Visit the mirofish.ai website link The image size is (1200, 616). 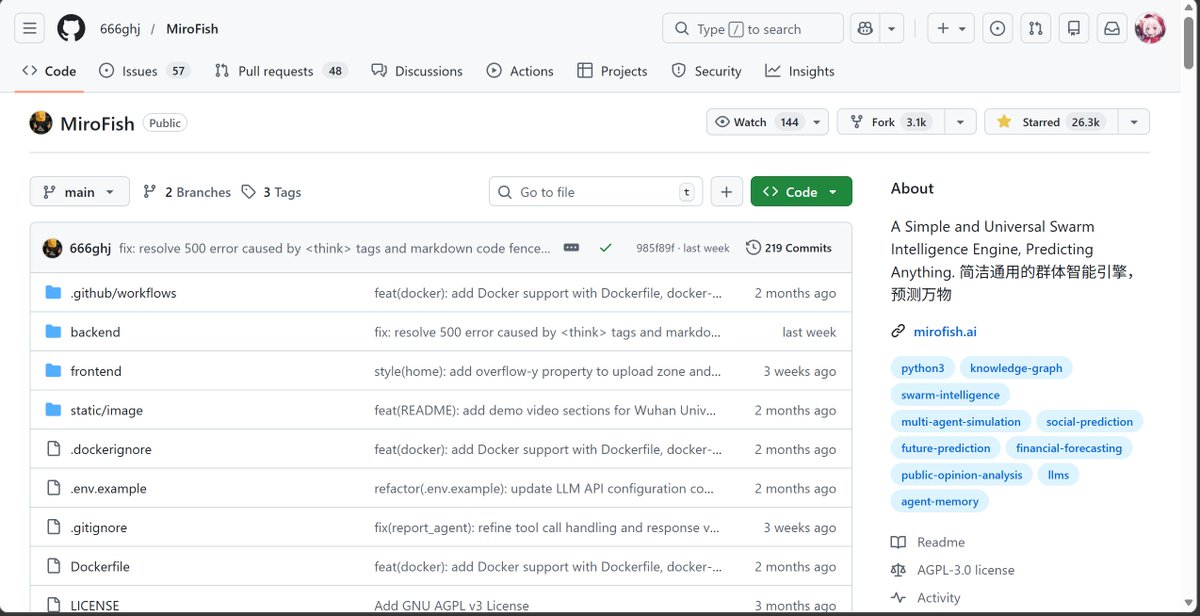945,331
